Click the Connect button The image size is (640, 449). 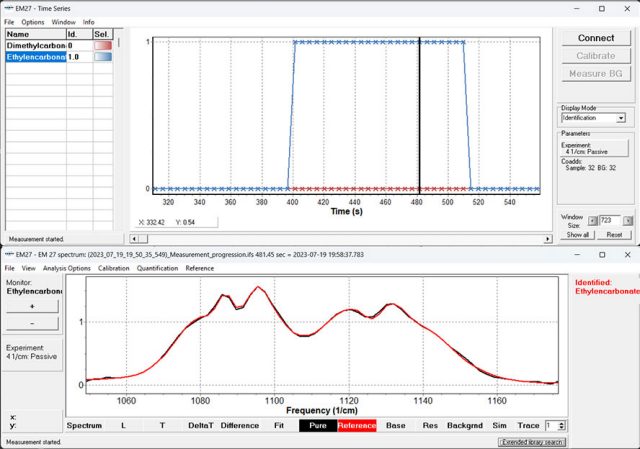[596, 38]
